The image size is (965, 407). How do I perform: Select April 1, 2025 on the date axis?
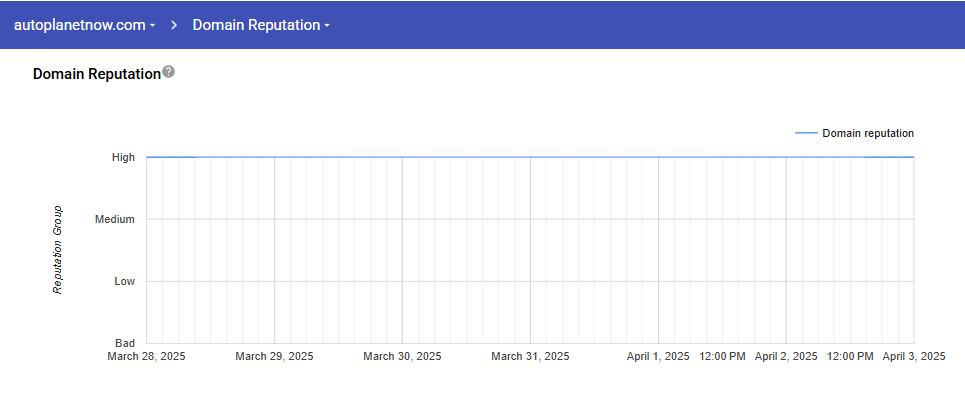click(x=658, y=356)
